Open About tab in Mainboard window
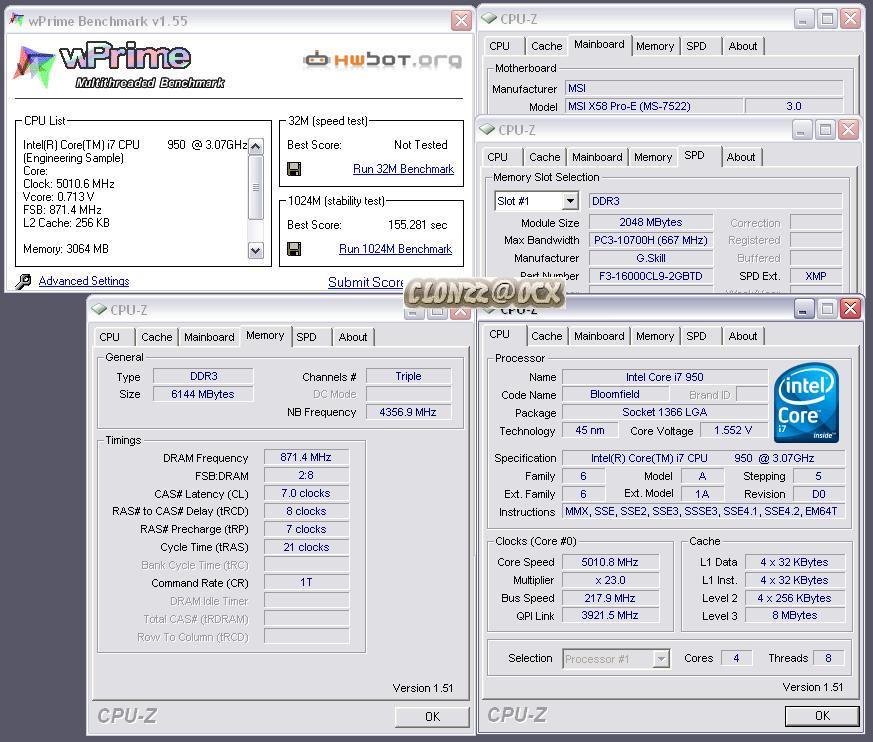Image resolution: width=873 pixels, height=742 pixels. coord(743,46)
